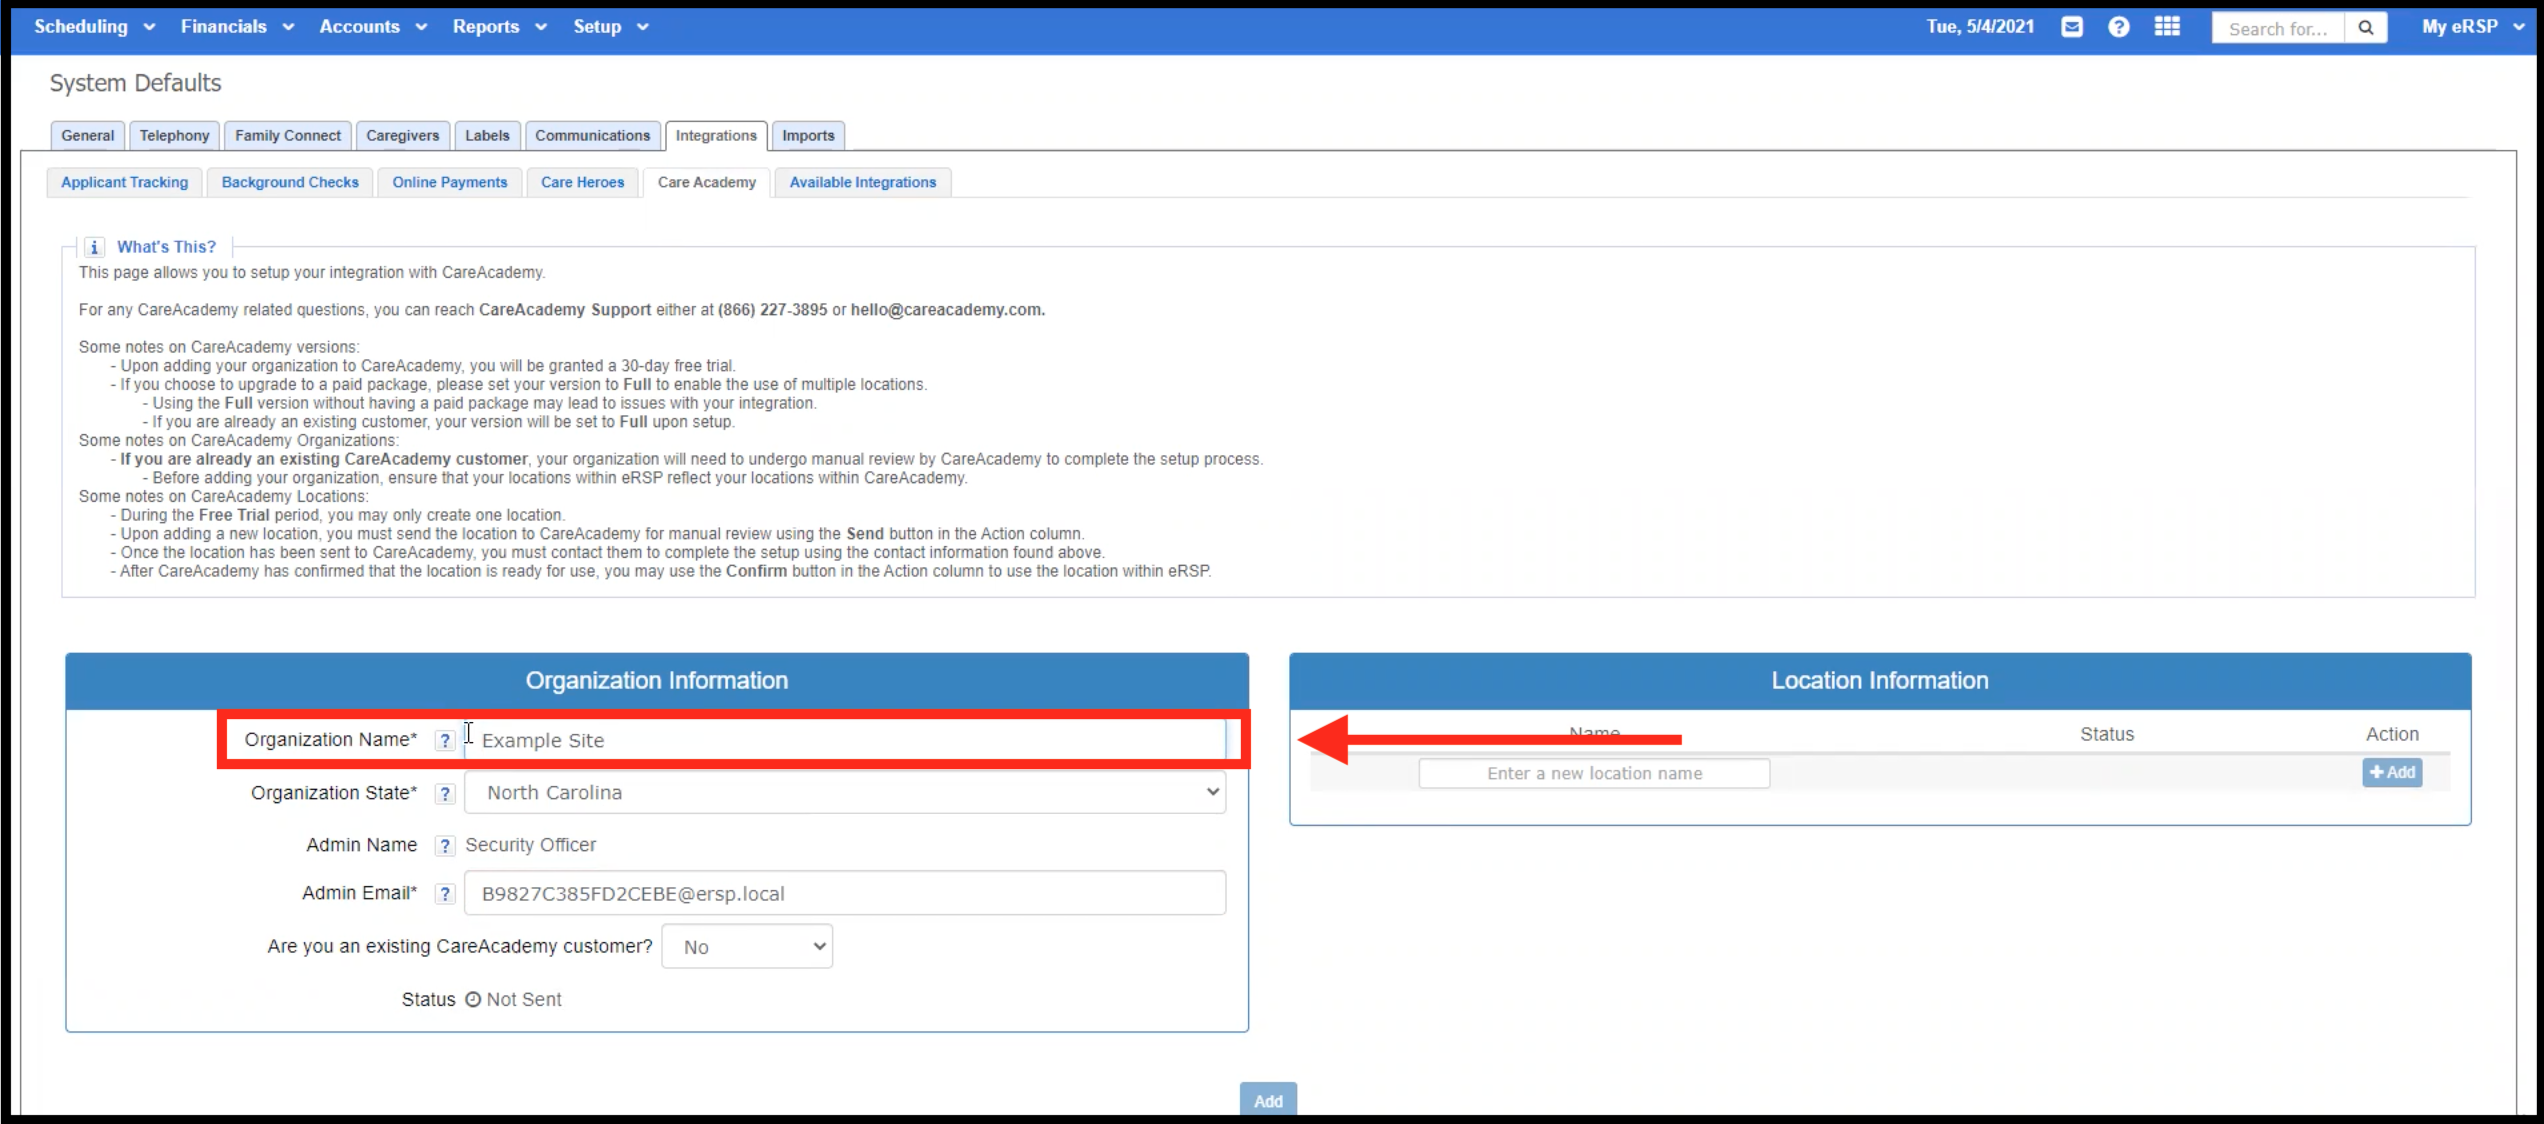
Task: Click the help question mark icon in top bar
Action: 2118,27
